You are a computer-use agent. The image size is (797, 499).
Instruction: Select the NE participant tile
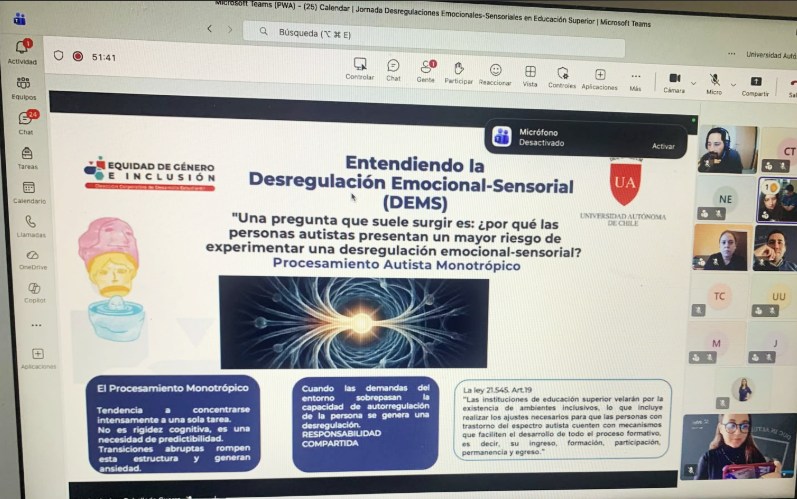click(x=724, y=200)
